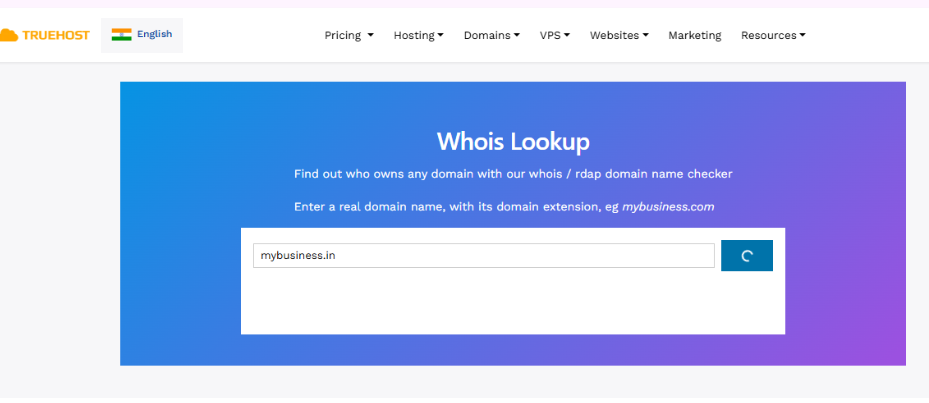The image size is (929, 403).
Task: Click the India flag icon
Action: pyautogui.click(x=121, y=34)
